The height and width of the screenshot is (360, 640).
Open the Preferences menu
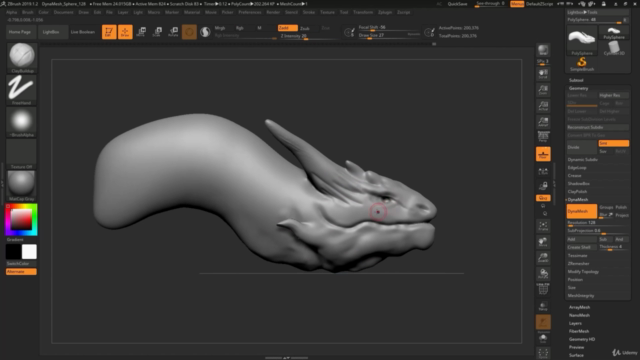[250, 12]
